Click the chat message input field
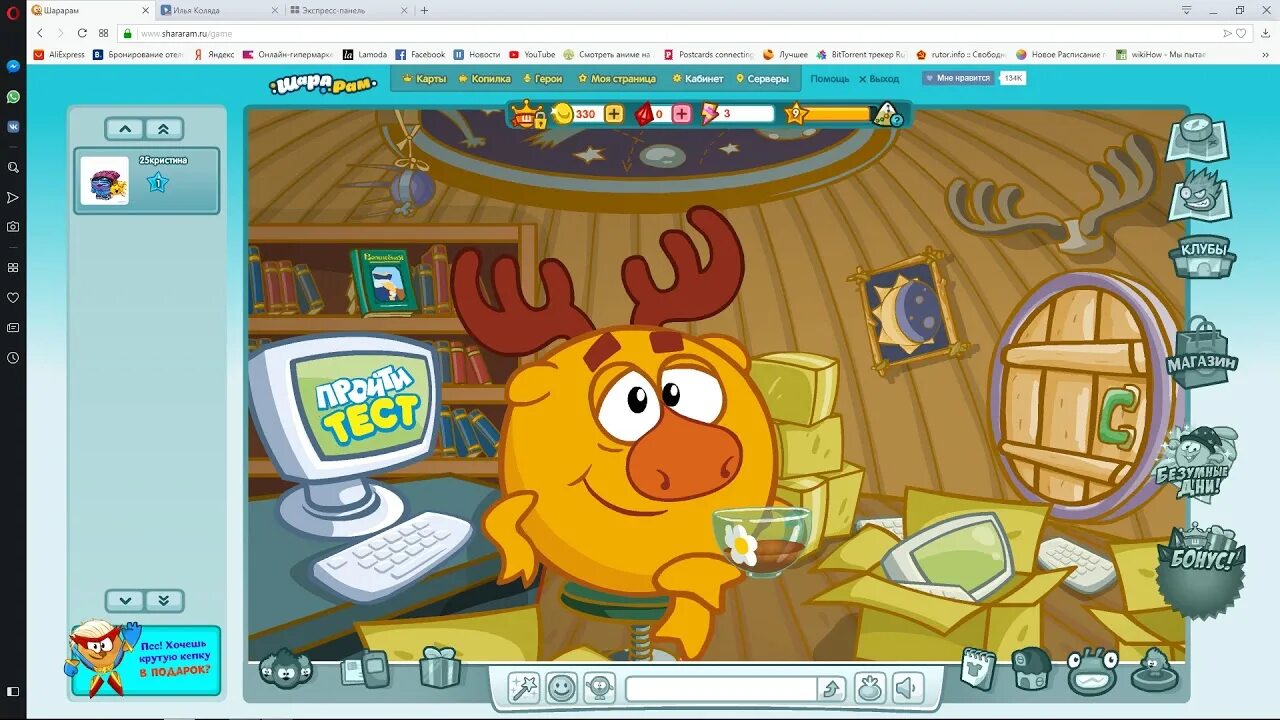Image resolution: width=1280 pixels, height=720 pixels. (x=721, y=689)
